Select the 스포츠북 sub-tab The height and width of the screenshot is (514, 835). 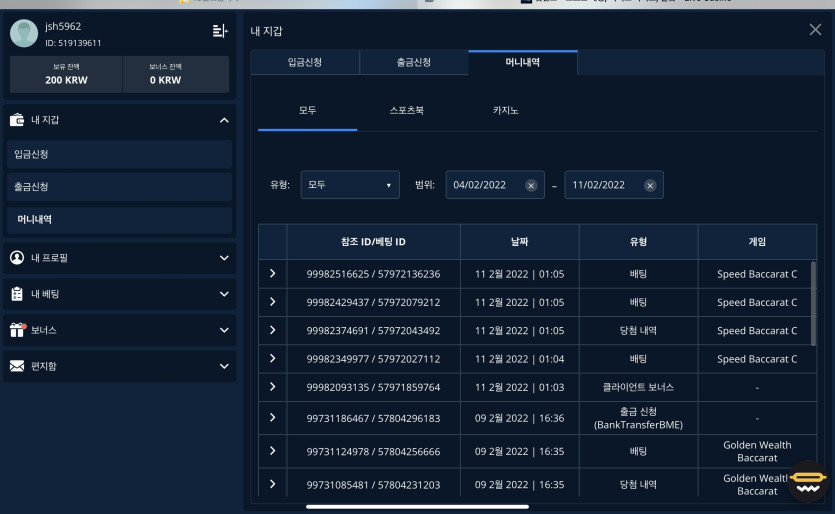pos(407,111)
